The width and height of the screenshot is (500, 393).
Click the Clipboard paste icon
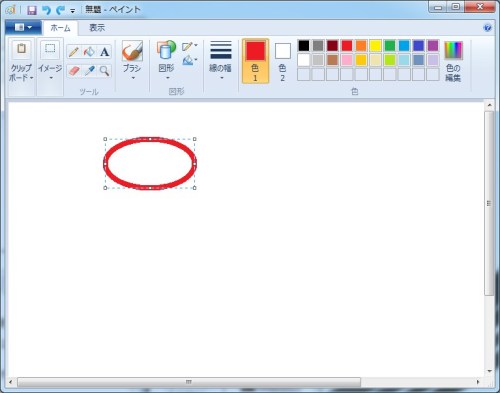point(21,49)
